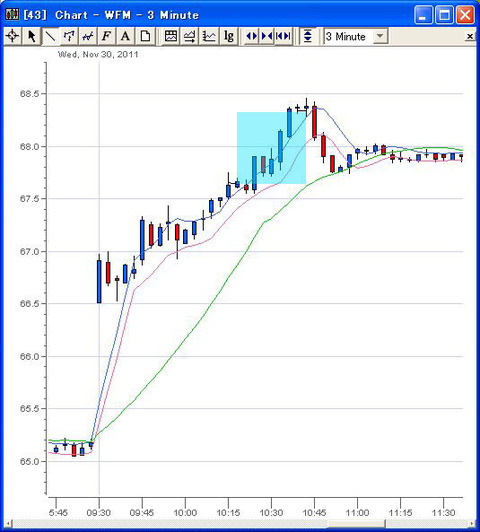Click the 67.5 price axis label
This screenshot has height=532, width=480.
pyautogui.click(x=29, y=199)
